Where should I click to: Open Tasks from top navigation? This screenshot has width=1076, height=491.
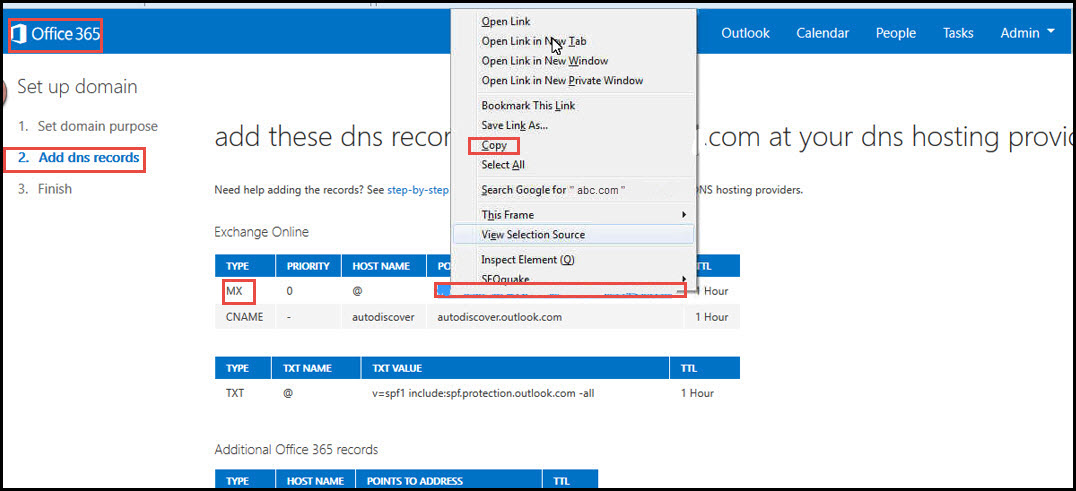click(x=958, y=33)
